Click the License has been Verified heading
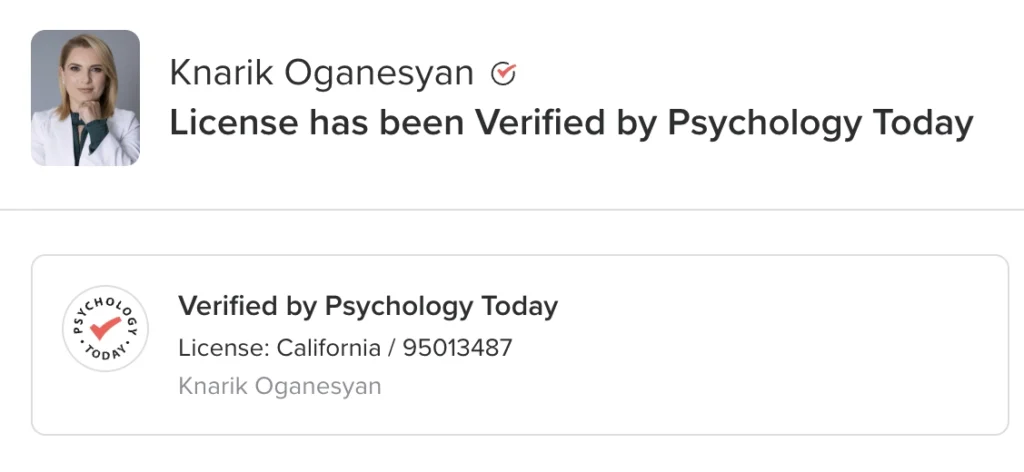The image size is (1024, 472). (x=571, y=123)
